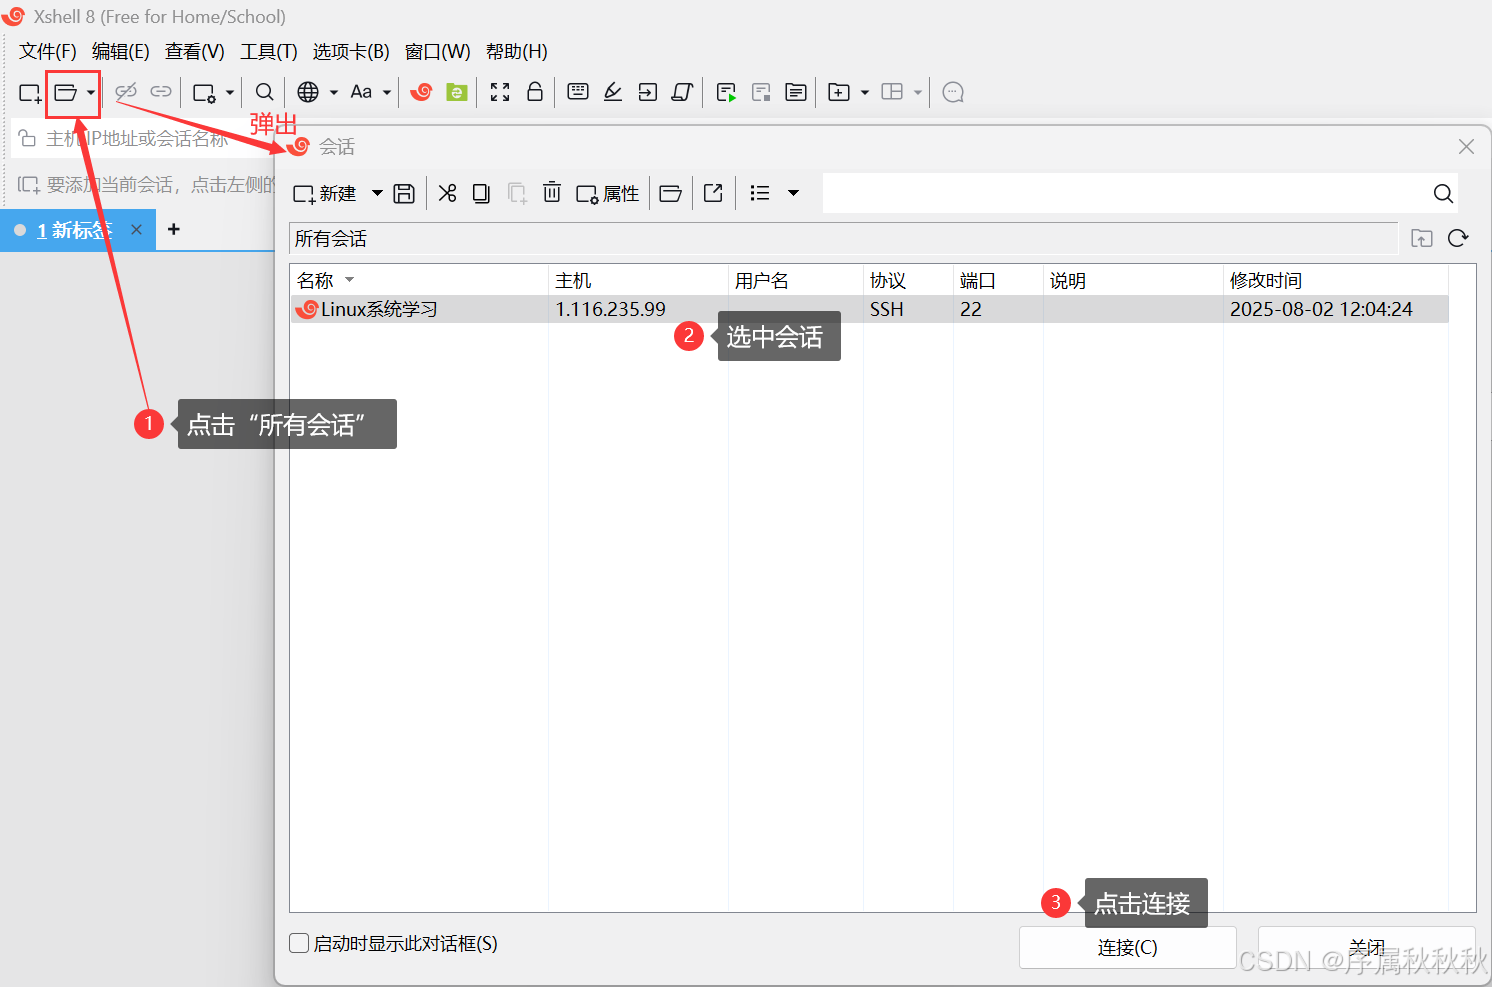The width and height of the screenshot is (1492, 987).
Task: Click the 连接(C) button
Action: click(x=1127, y=947)
